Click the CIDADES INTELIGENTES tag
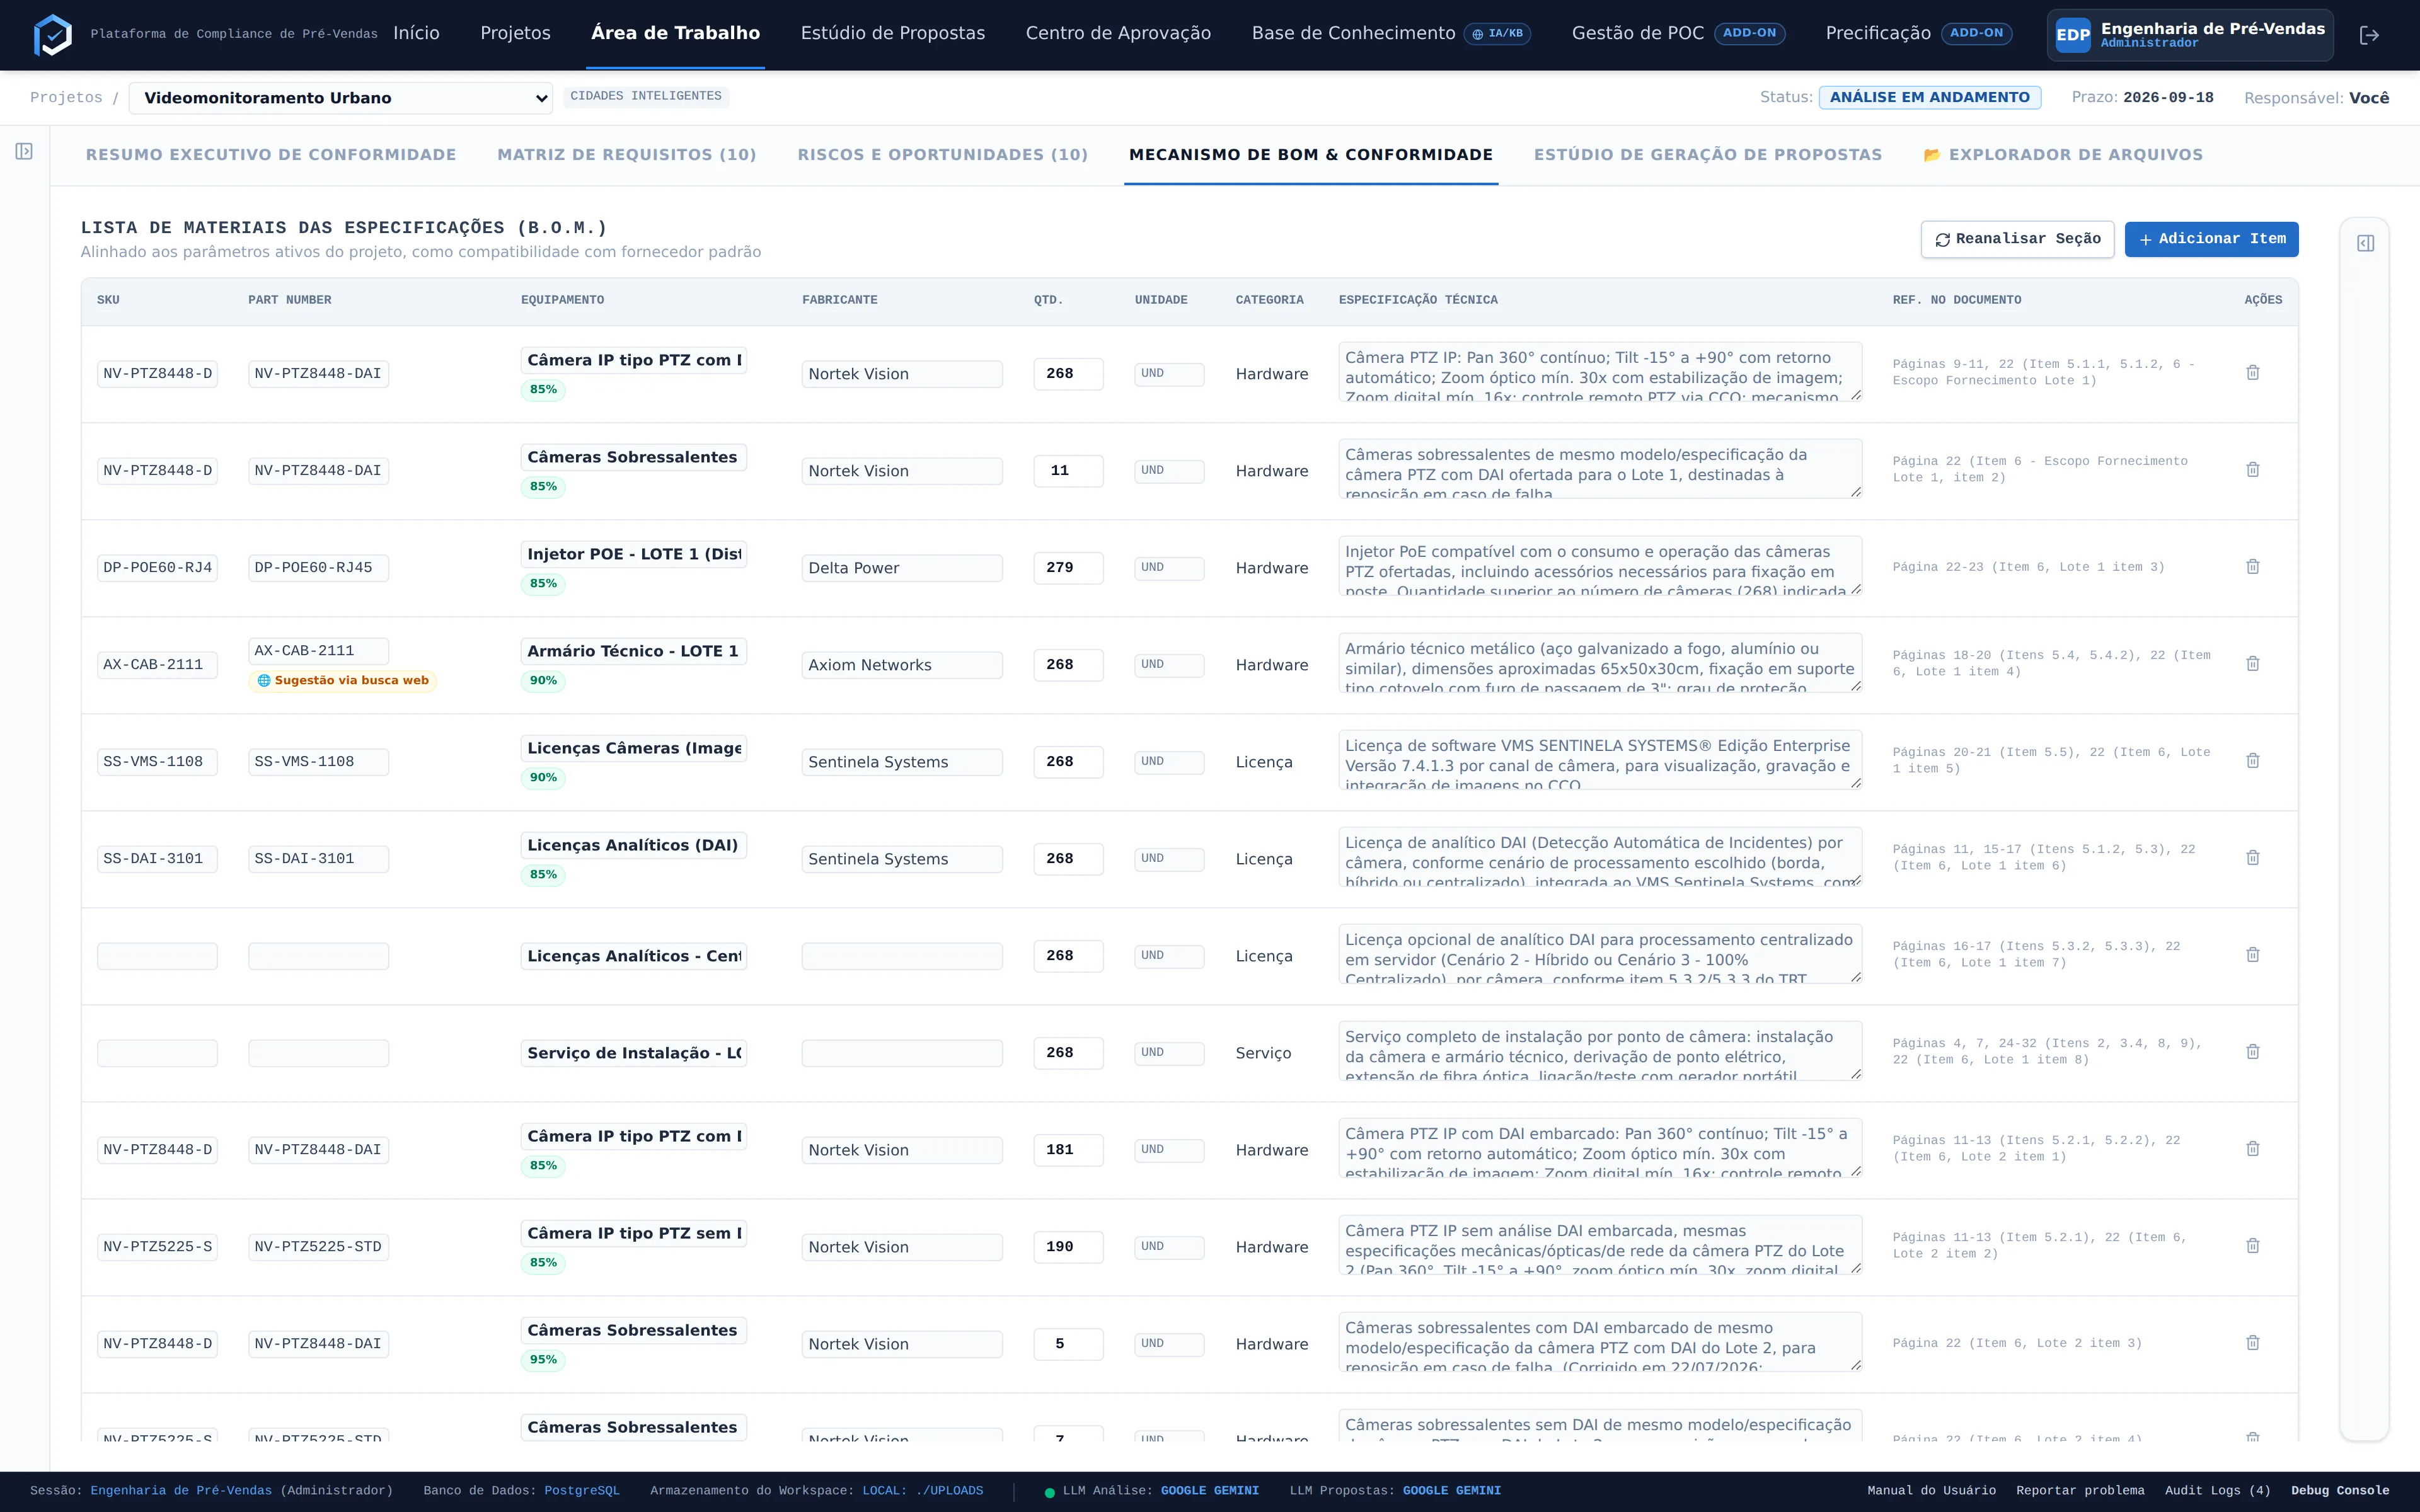The height and width of the screenshot is (1512, 2420). pos(646,96)
